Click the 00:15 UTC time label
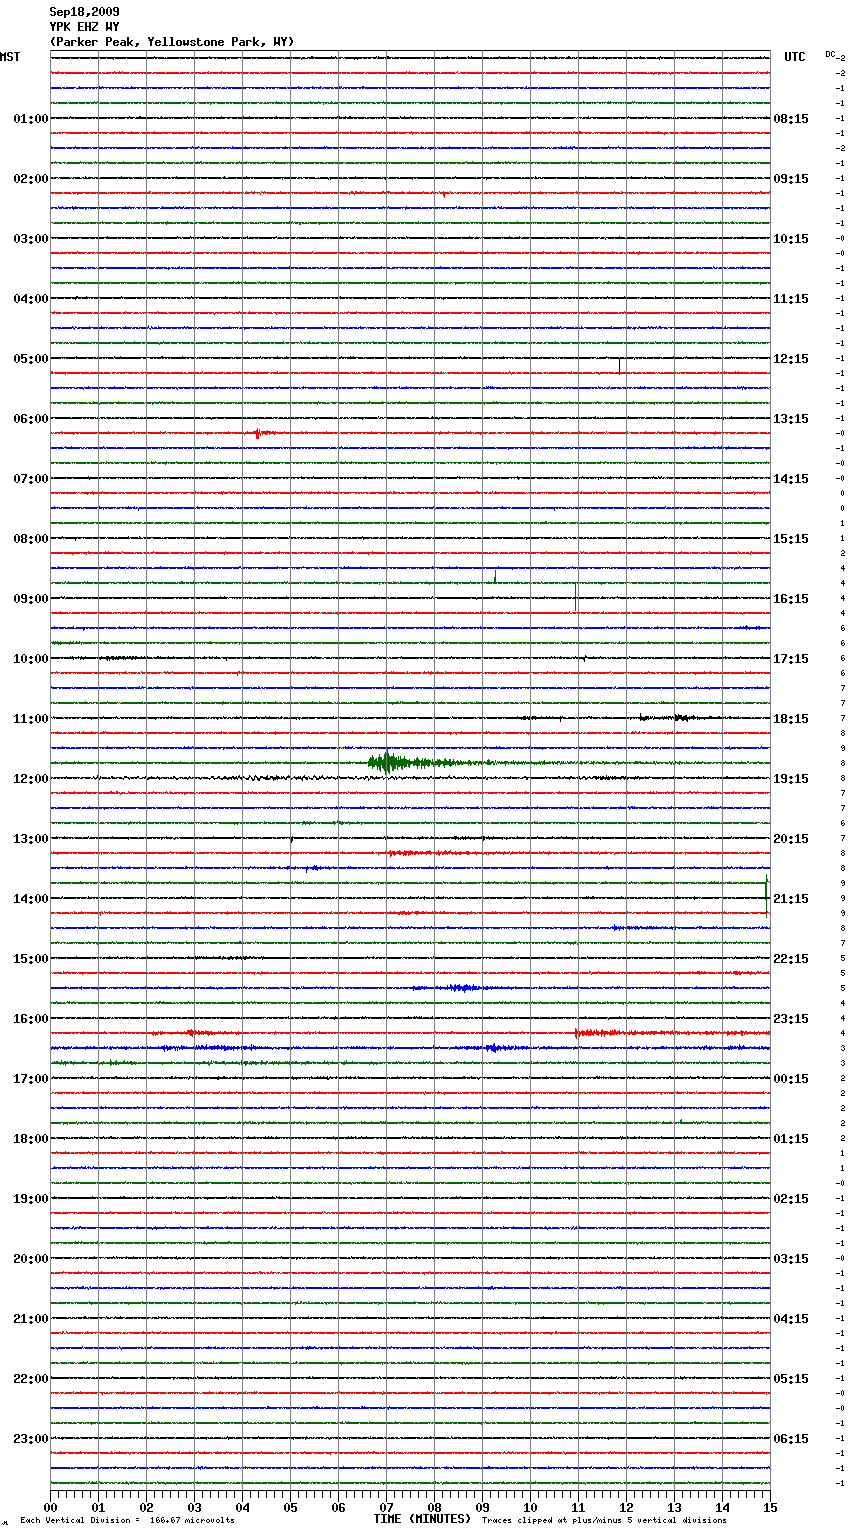This screenshot has height=1534, width=850. [791, 1079]
